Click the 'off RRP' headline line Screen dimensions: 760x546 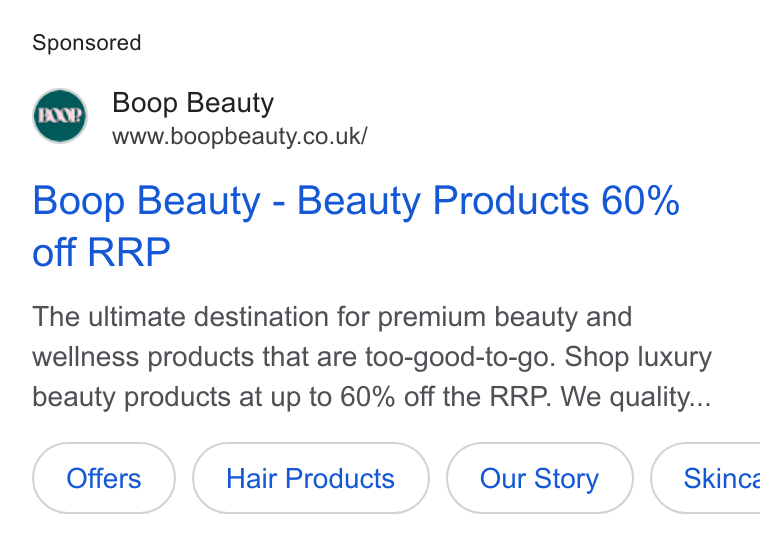tap(101, 252)
